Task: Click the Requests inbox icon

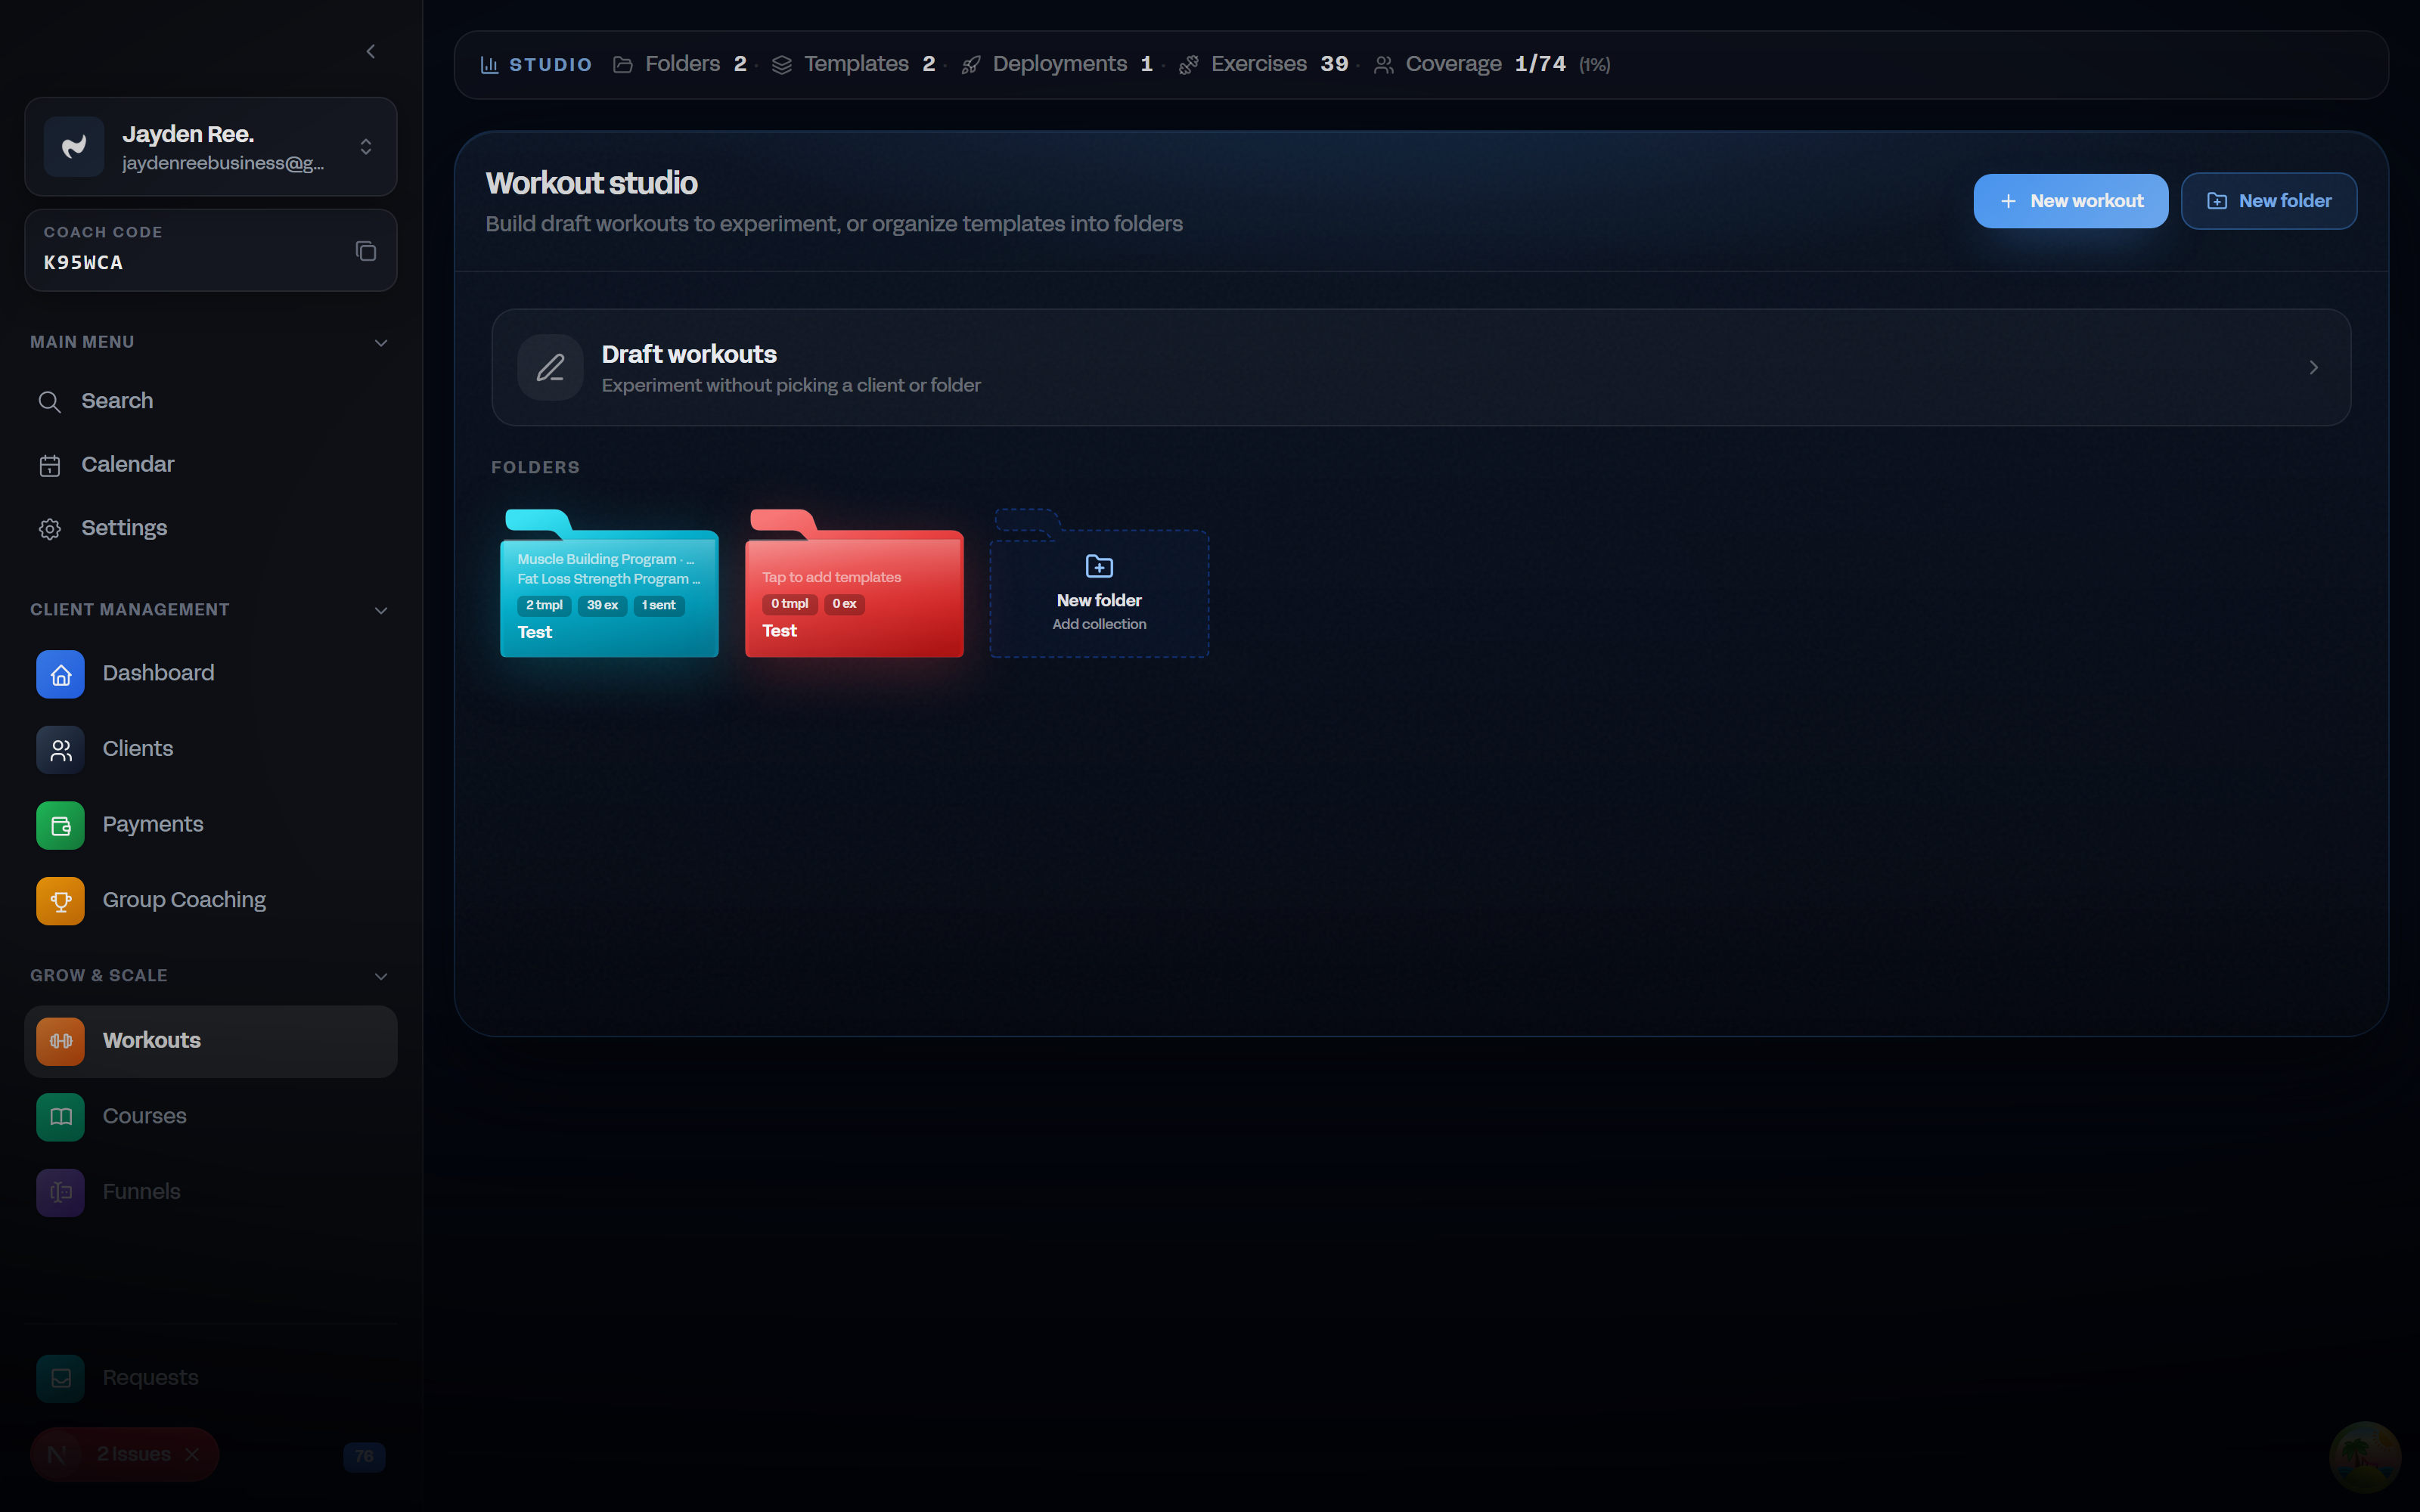Action: point(60,1379)
